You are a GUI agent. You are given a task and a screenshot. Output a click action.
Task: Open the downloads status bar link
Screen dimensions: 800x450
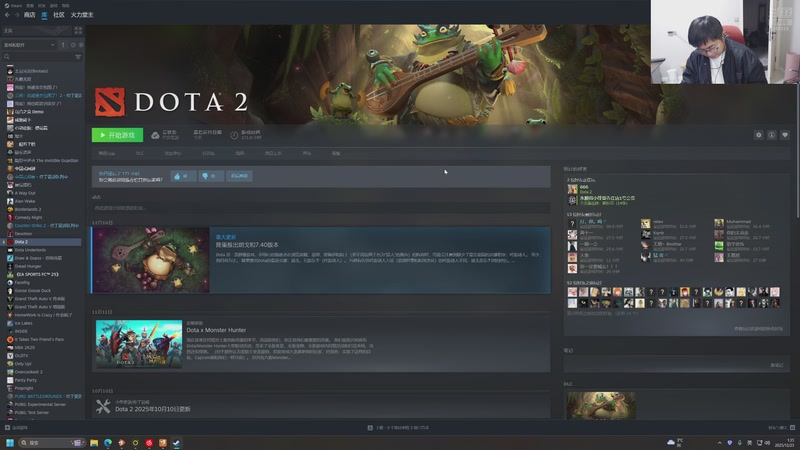coord(399,428)
